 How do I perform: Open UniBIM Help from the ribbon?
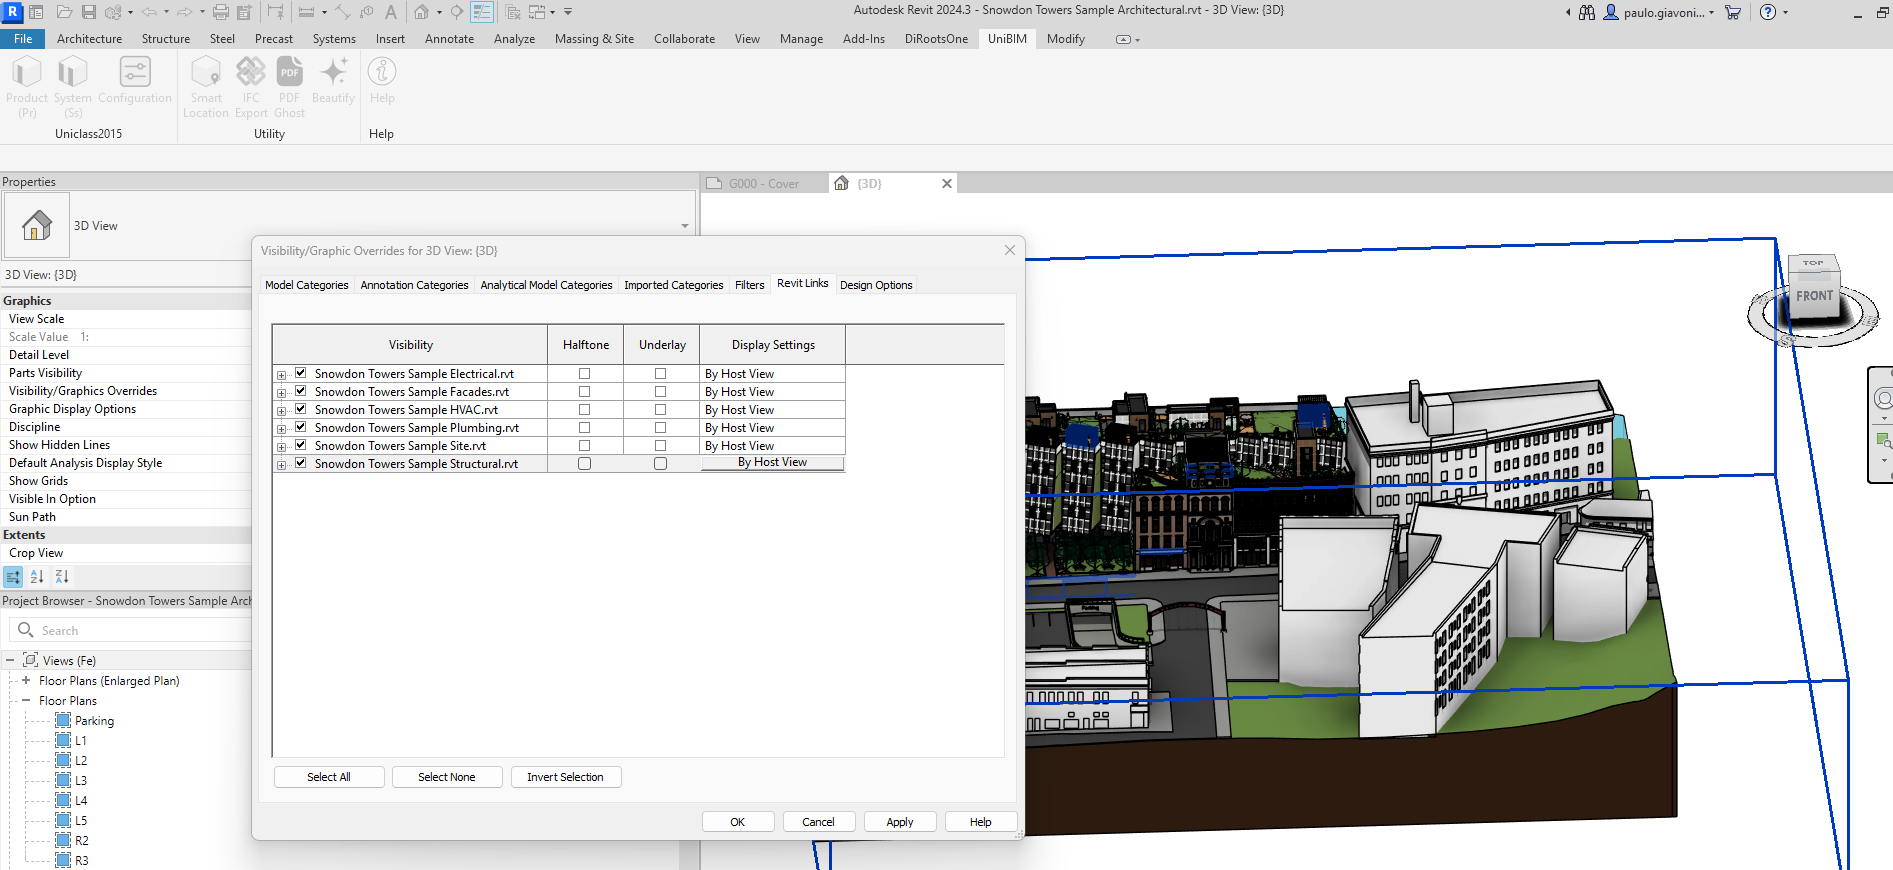[382, 80]
